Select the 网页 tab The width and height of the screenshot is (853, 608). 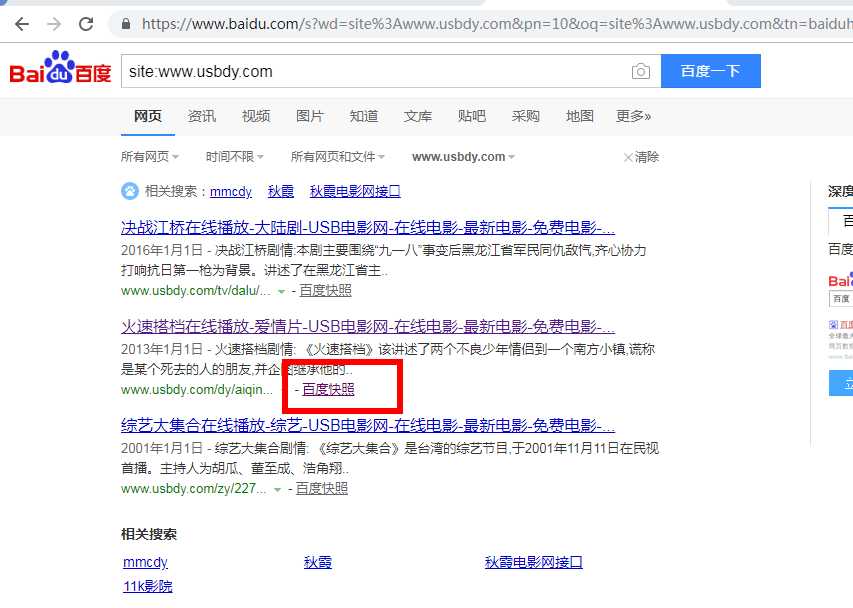148,116
